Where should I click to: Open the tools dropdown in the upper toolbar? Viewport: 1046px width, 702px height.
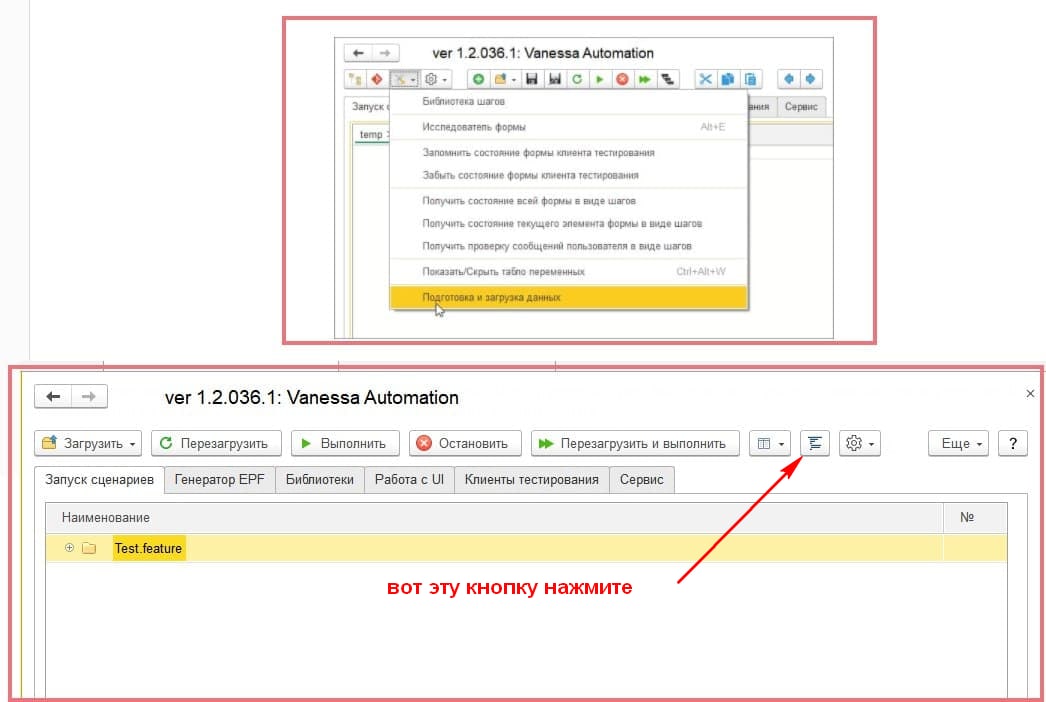(404, 79)
